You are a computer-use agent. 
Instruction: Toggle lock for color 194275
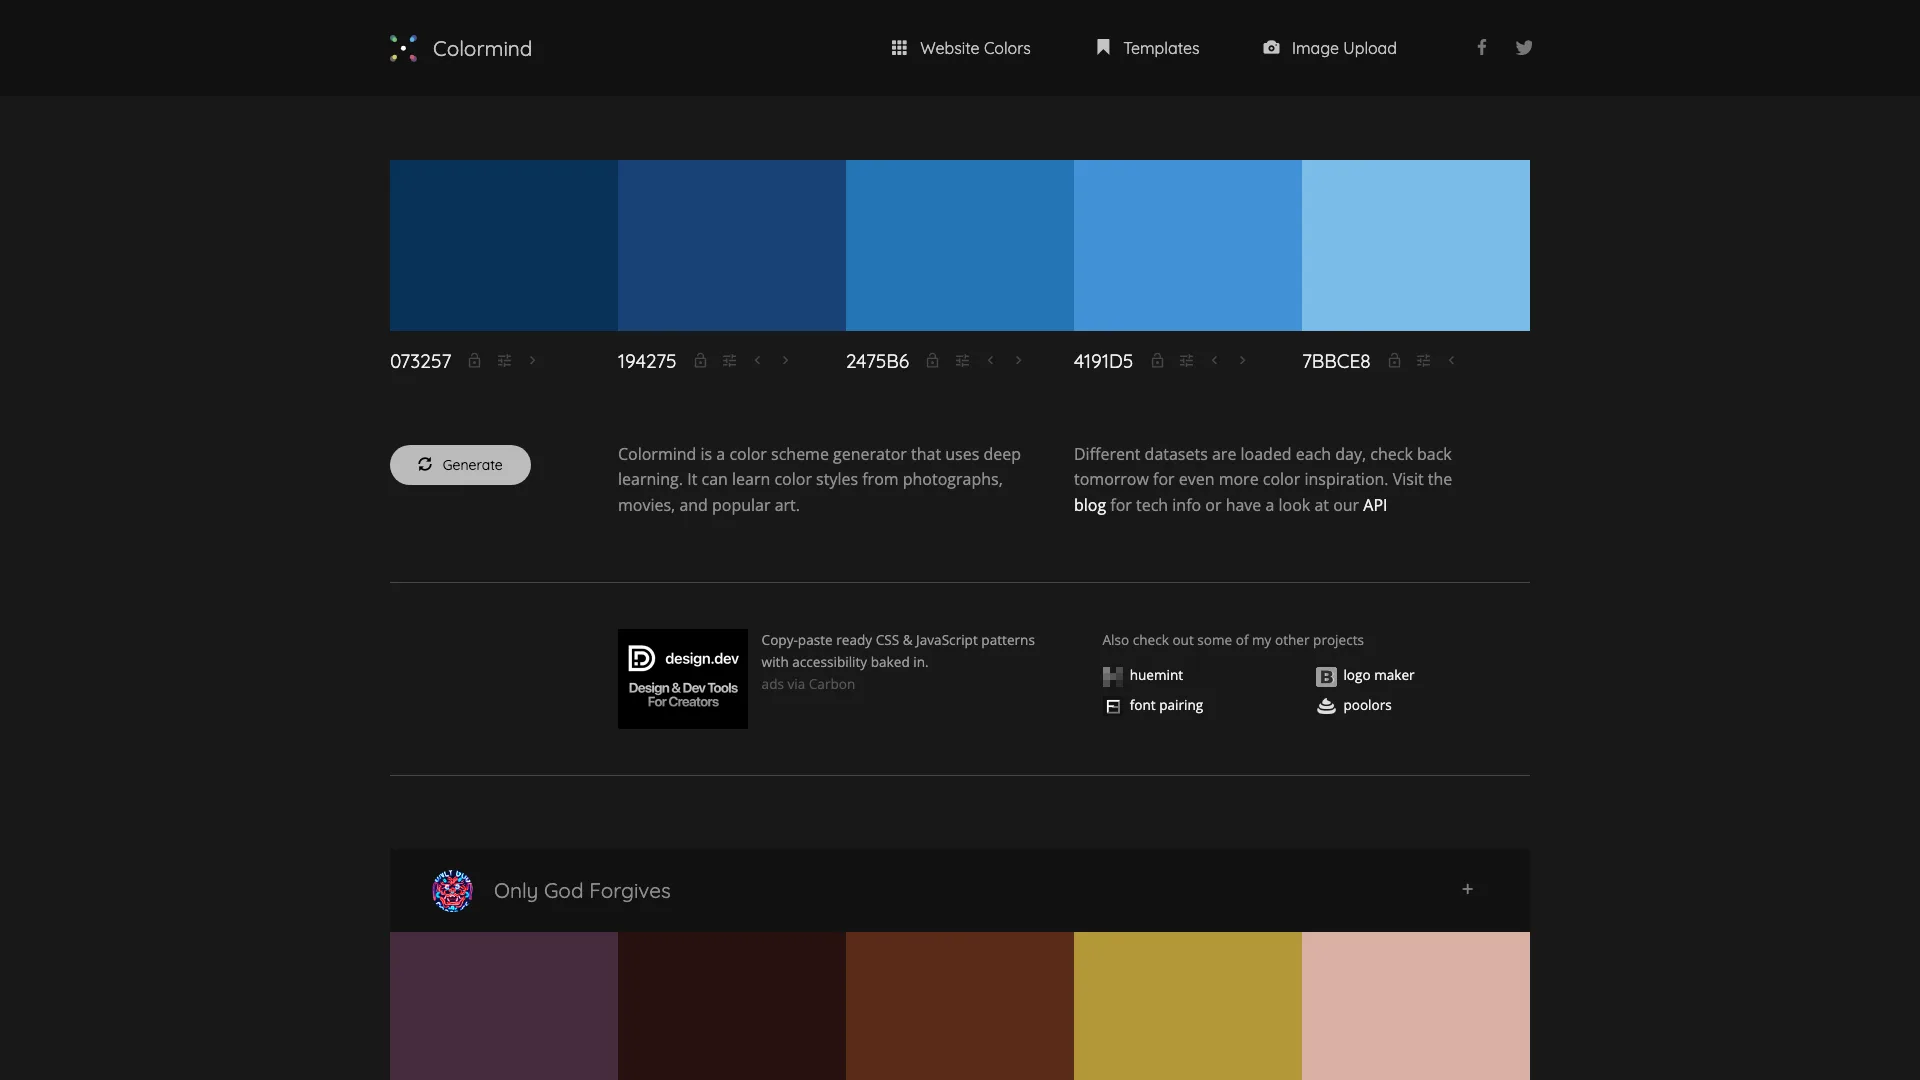(x=701, y=360)
